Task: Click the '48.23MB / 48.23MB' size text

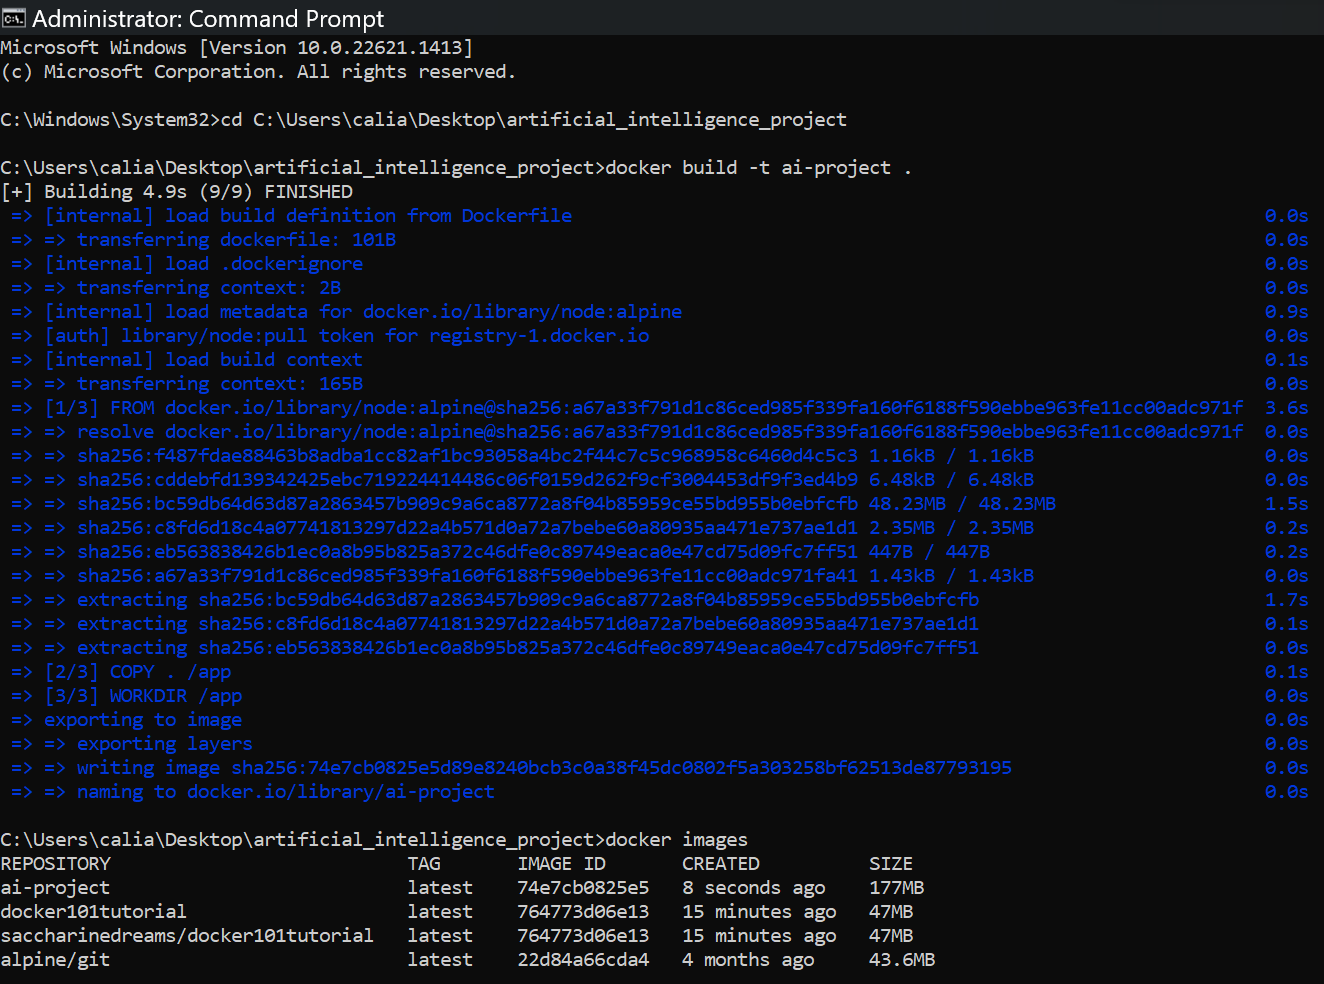Action: (963, 504)
